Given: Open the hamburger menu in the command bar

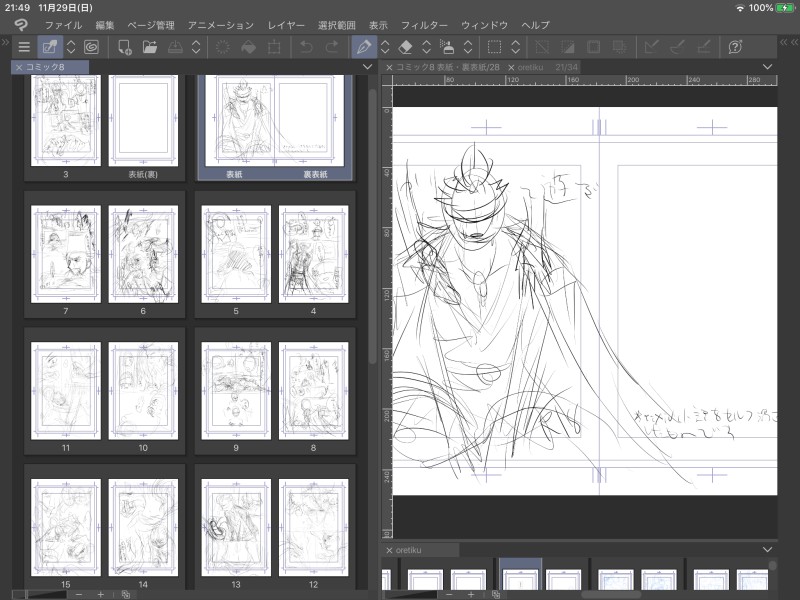Looking at the screenshot, I should click(24, 47).
